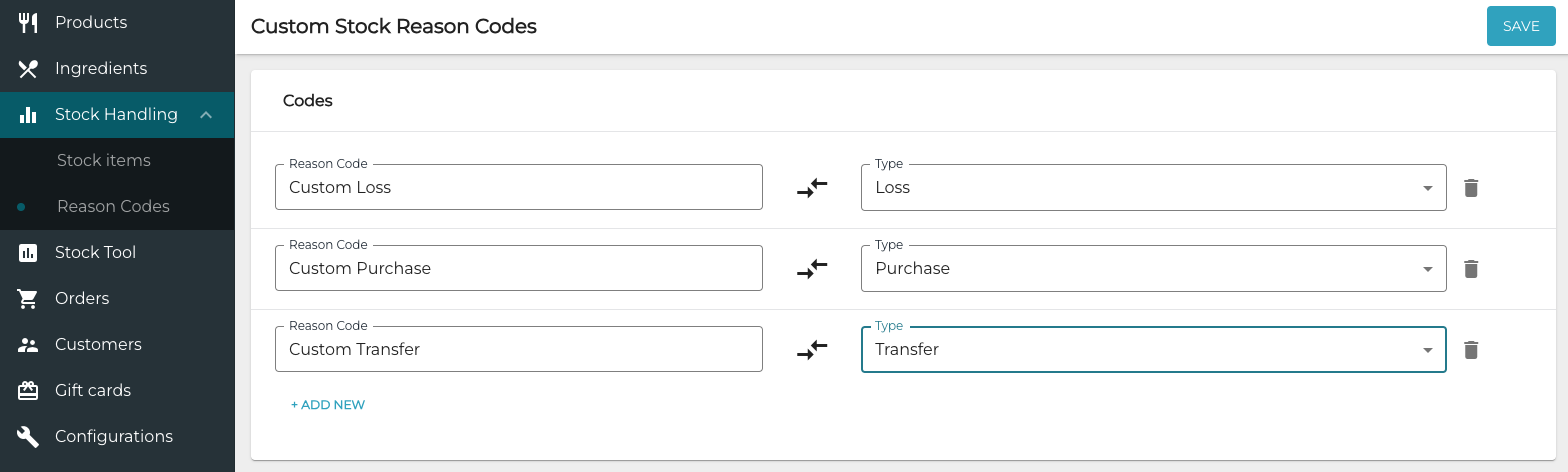Click the Configurations wrench icon

[28, 436]
